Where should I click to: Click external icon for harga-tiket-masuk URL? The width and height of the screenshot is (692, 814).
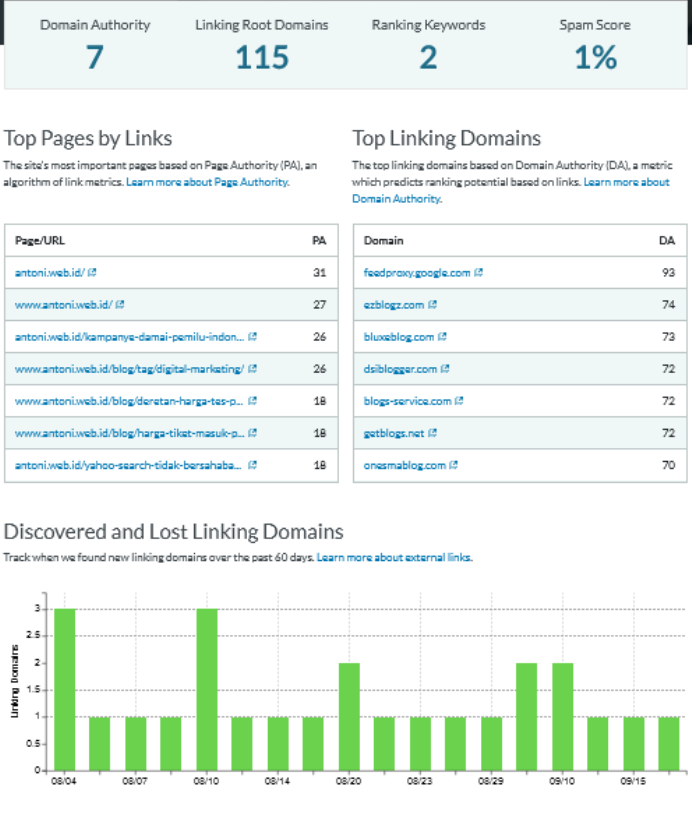252,433
